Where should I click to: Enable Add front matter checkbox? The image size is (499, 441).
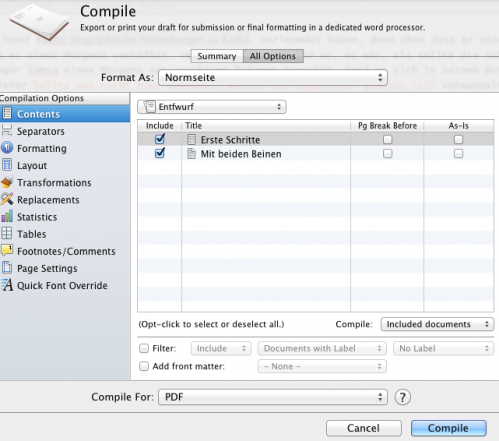tap(144, 366)
